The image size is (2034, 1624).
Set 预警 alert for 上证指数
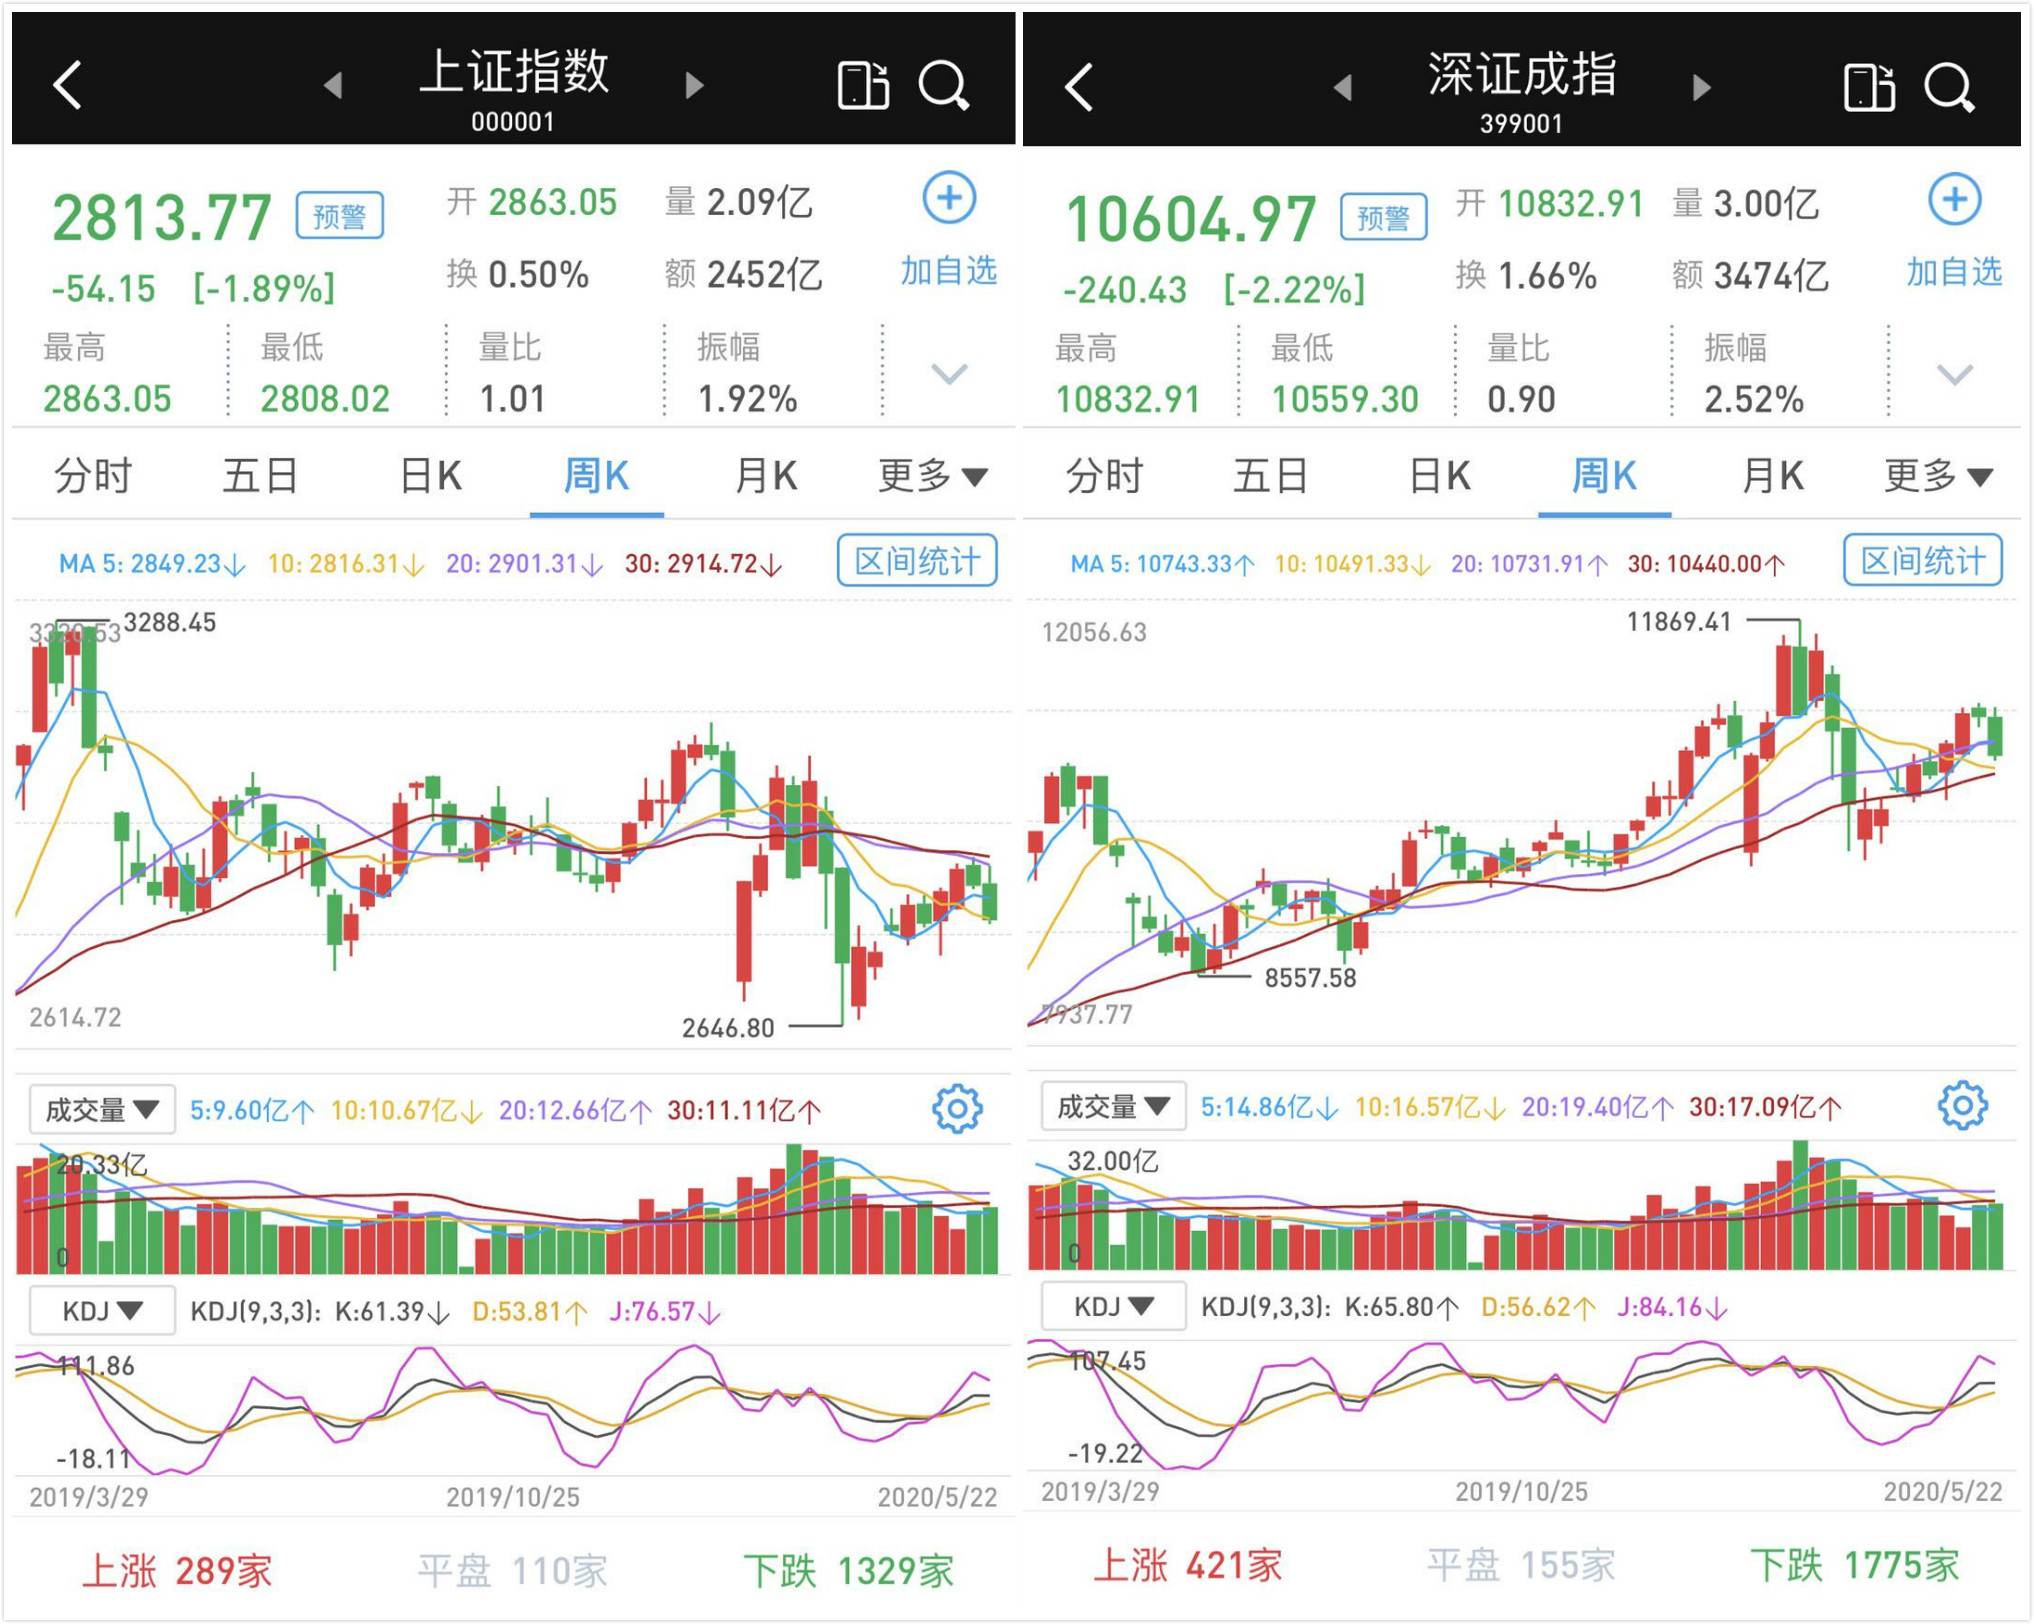[x=339, y=215]
